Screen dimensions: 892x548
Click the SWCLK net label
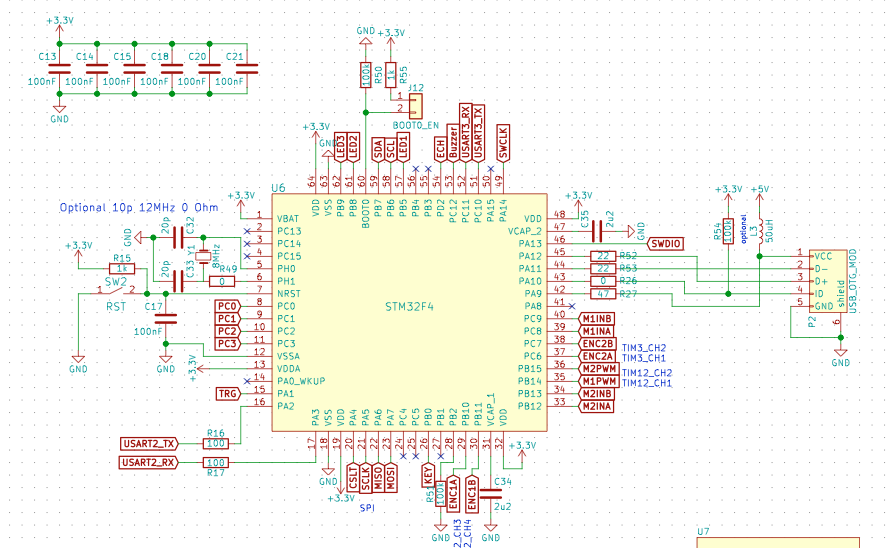pyautogui.click(x=503, y=143)
